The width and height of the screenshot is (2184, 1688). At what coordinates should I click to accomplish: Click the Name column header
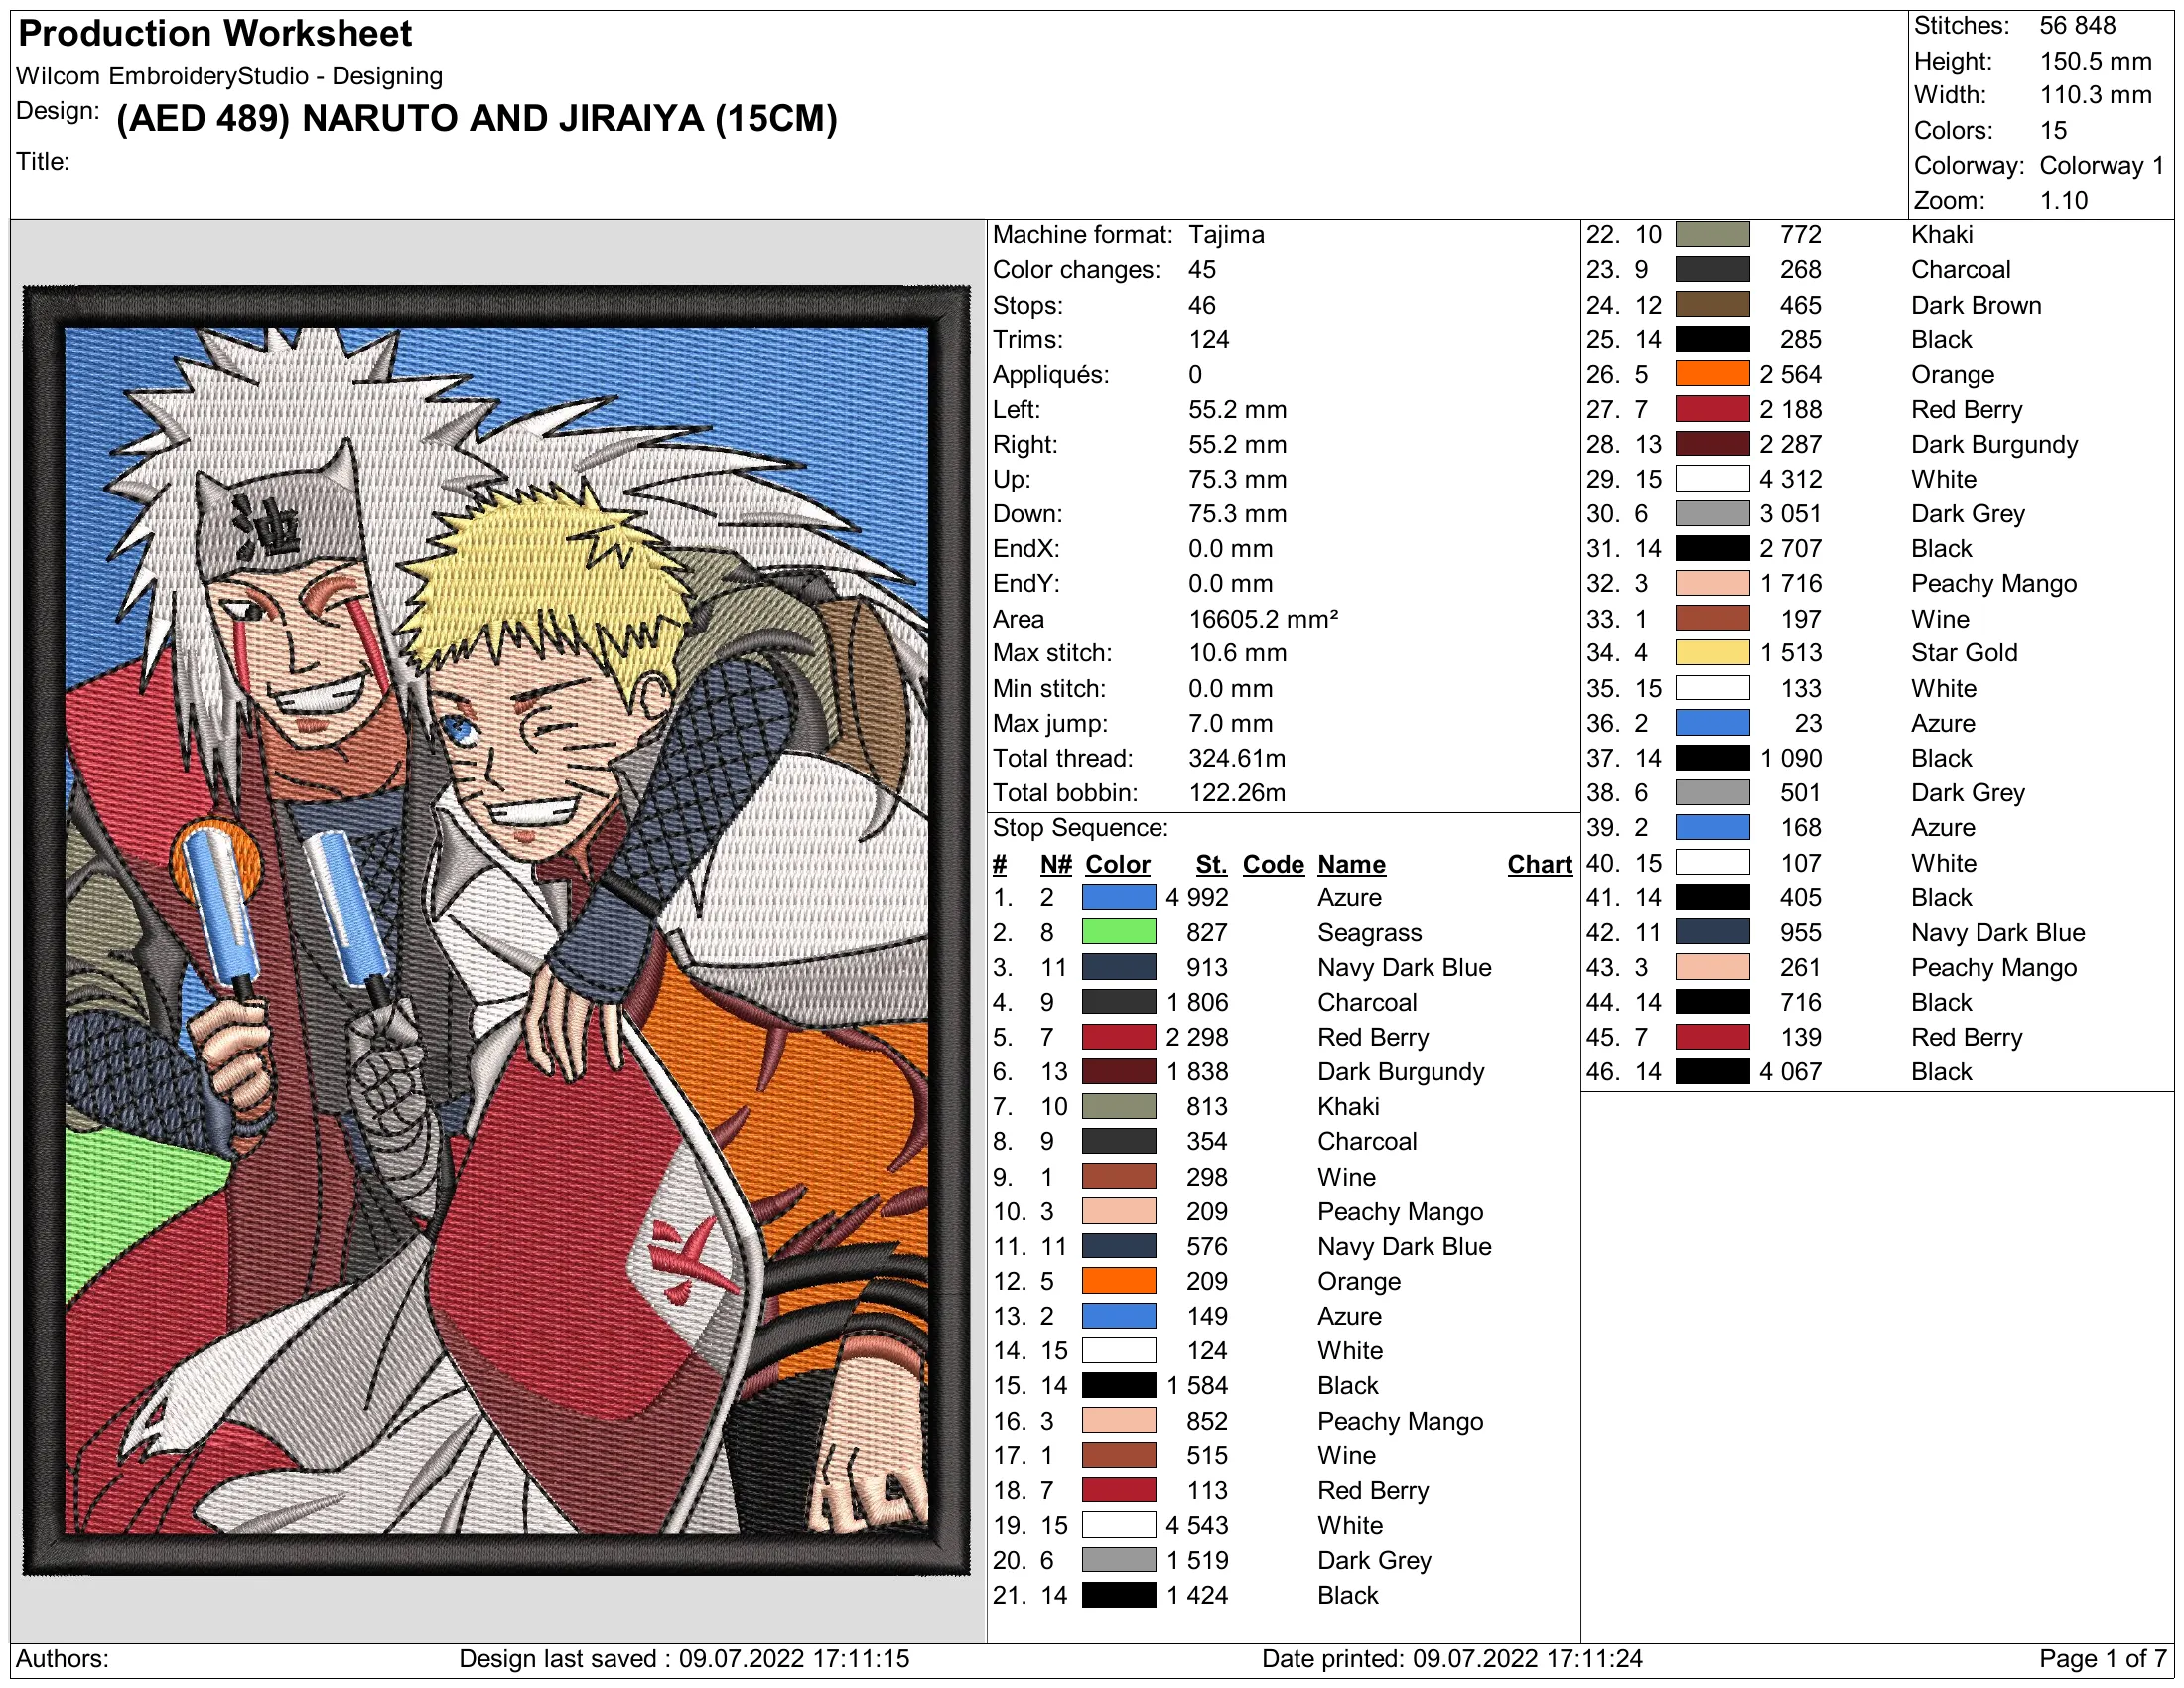pos(1351,864)
